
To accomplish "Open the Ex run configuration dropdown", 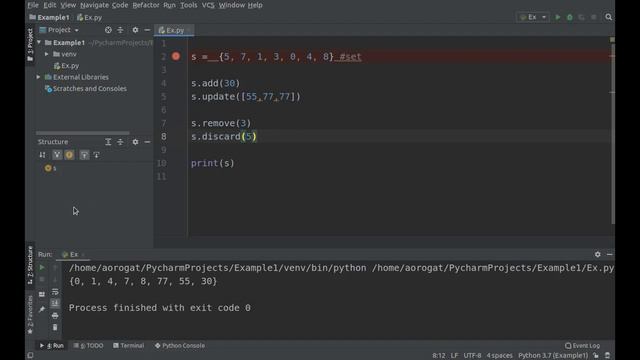I will pyautogui.click(x=533, y=17).
